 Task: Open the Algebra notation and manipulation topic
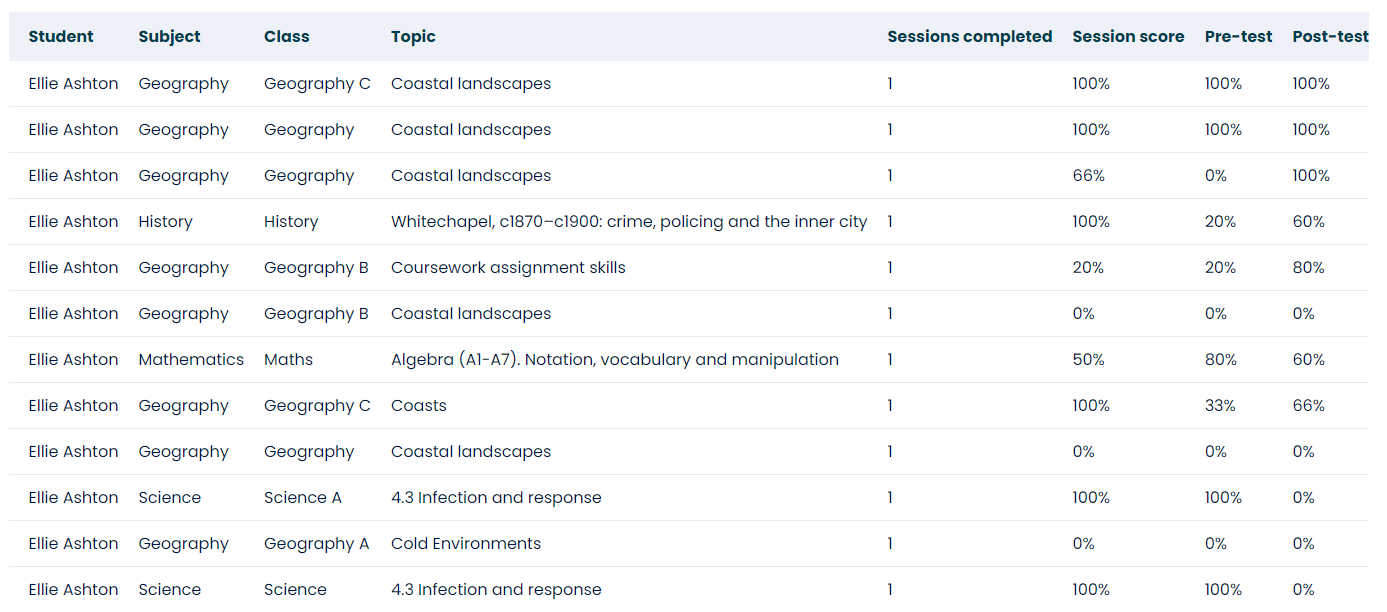coord(614,360)
